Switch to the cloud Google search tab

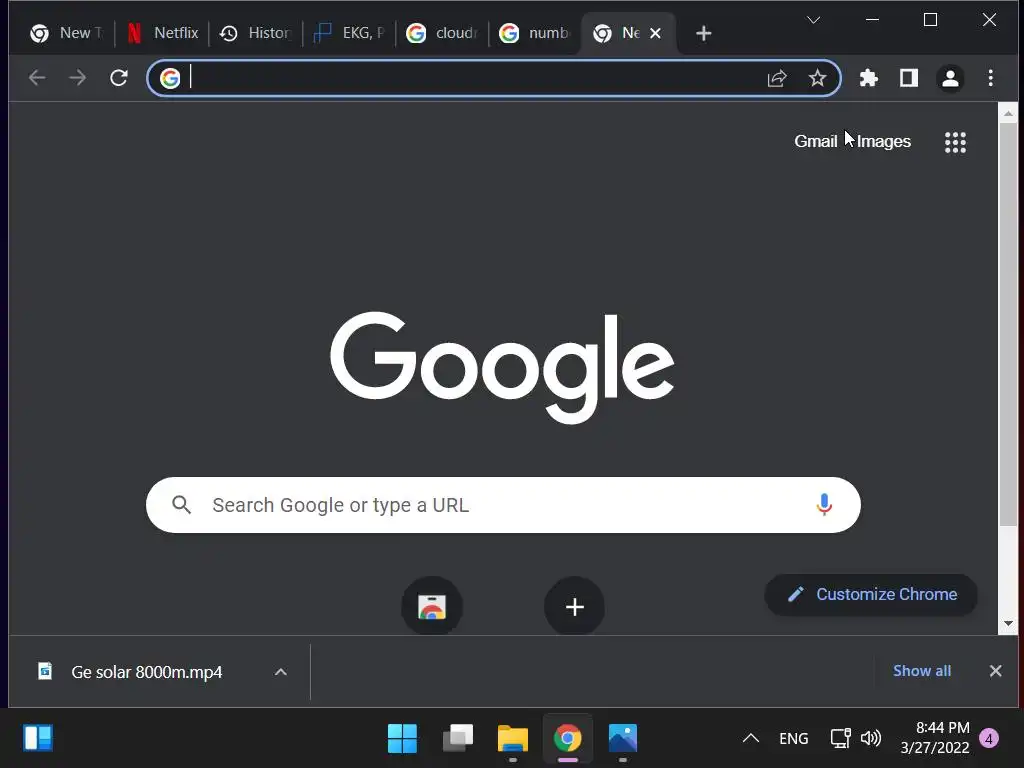tap(442, 33)
